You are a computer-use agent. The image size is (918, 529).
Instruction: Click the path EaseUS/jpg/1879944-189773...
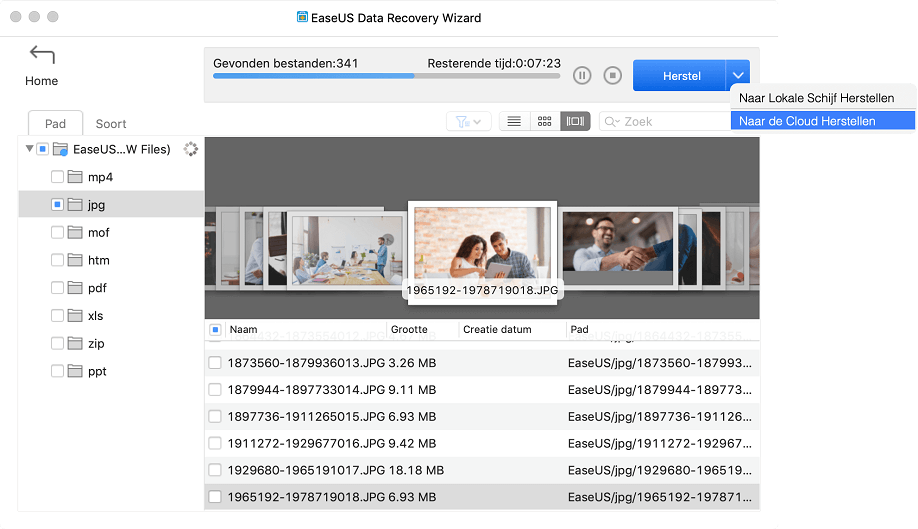pyautogui.click(x=660, y=390)
